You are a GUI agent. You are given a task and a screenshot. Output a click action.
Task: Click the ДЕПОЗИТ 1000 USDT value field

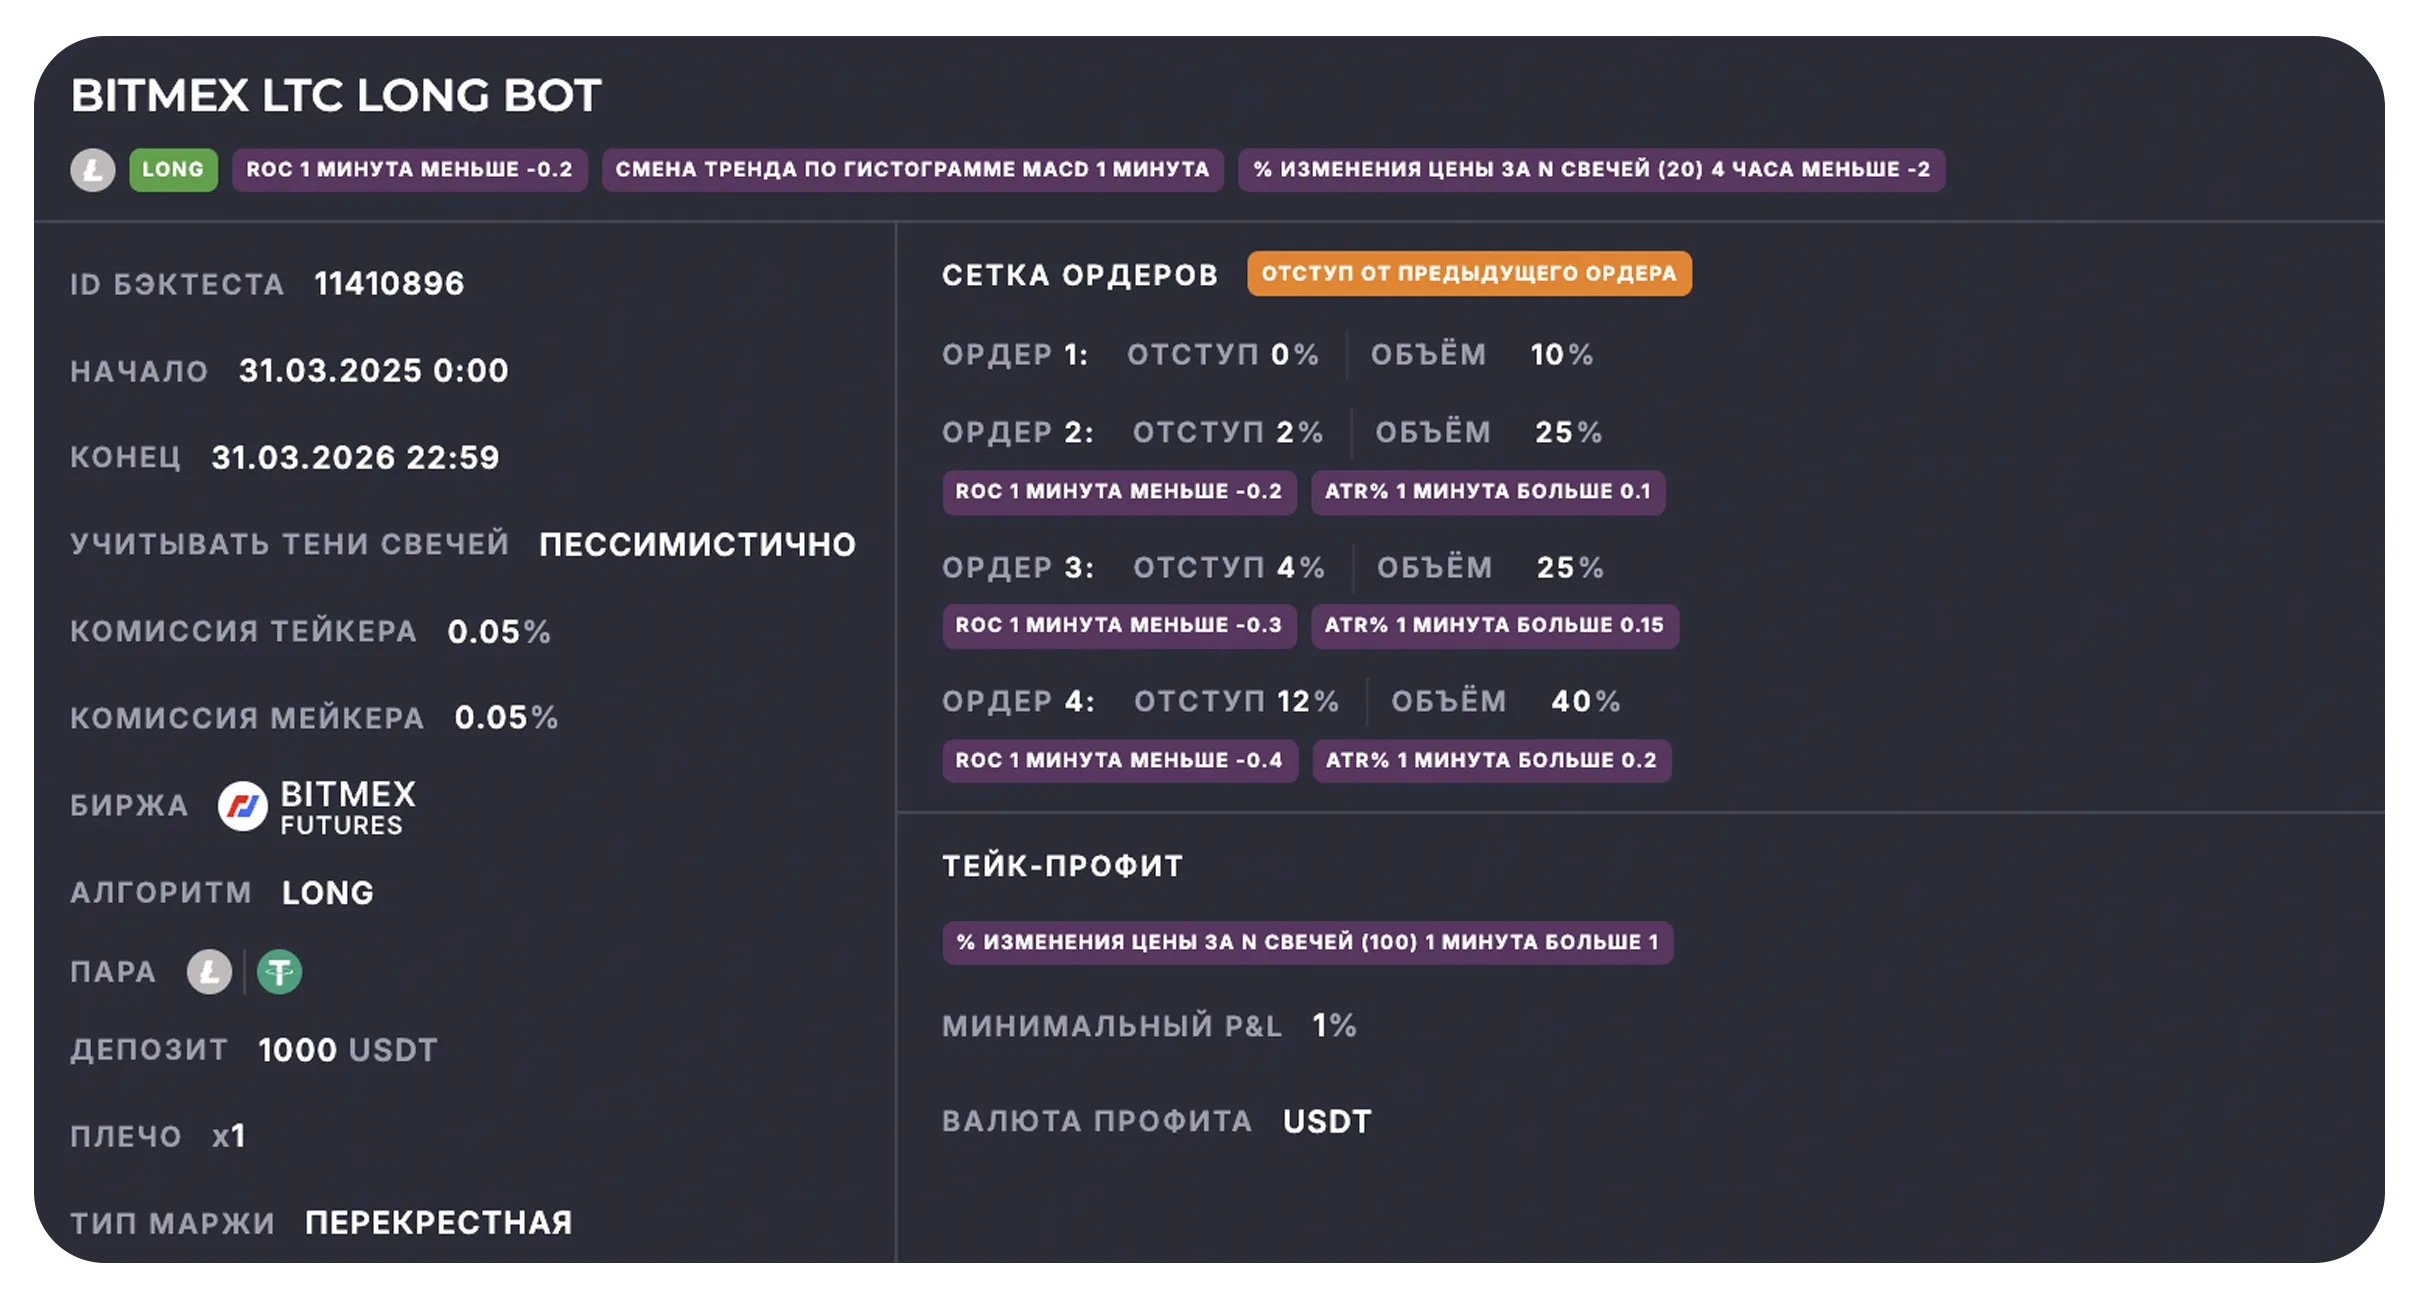[345, 1050]
